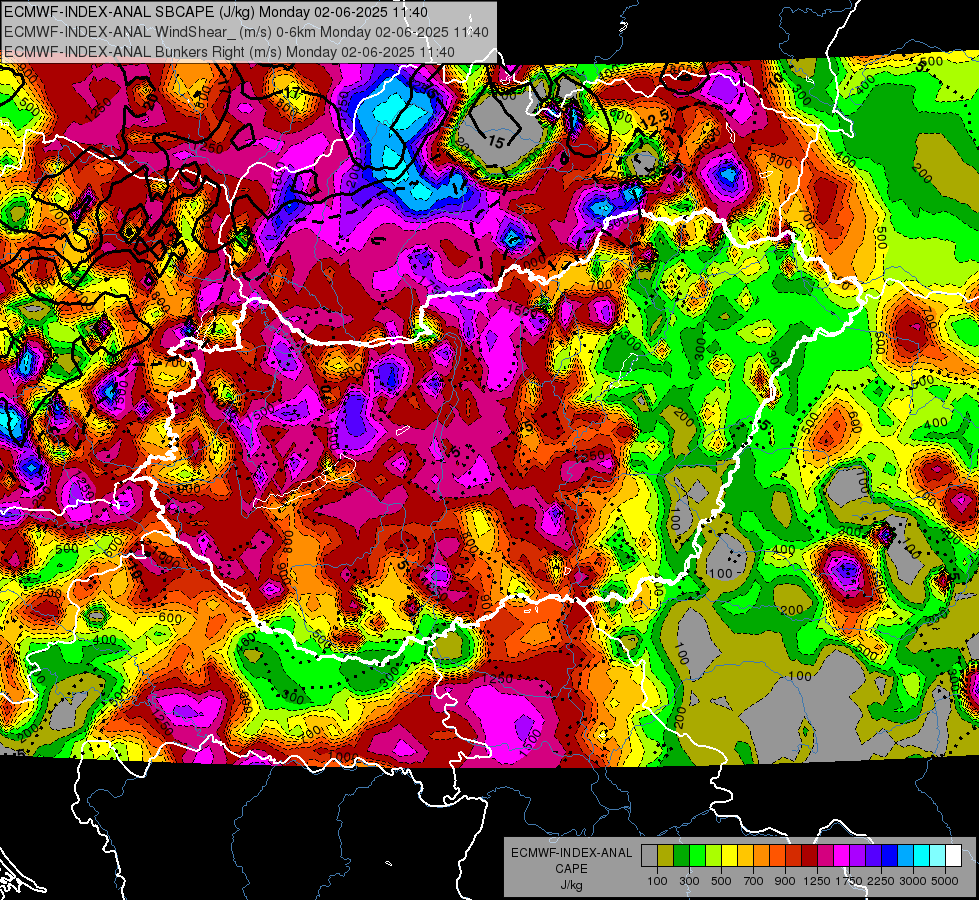Click the 5000 legend scale value

click(945, 881)
